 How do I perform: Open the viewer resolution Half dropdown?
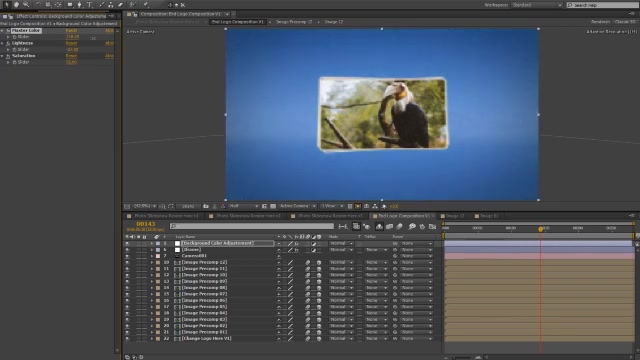click(244, 206)
